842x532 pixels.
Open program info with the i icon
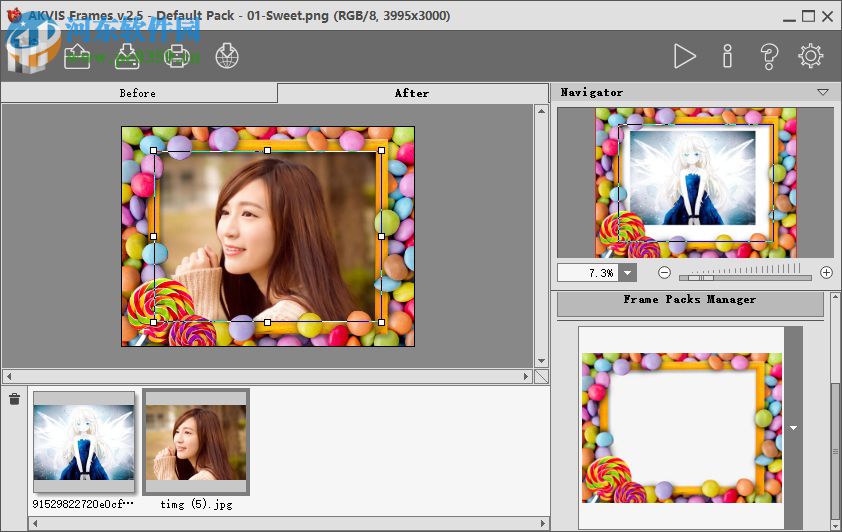[727, 56]
